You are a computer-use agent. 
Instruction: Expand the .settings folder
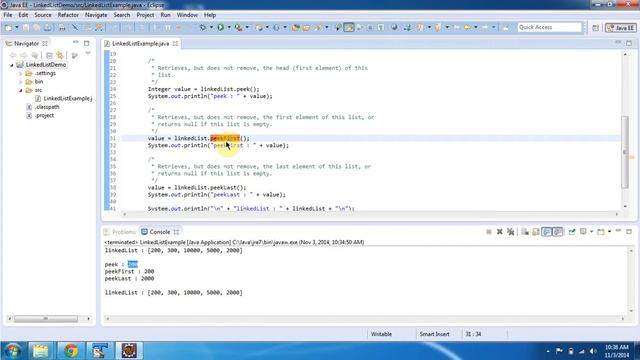click(x=20, y=73)
